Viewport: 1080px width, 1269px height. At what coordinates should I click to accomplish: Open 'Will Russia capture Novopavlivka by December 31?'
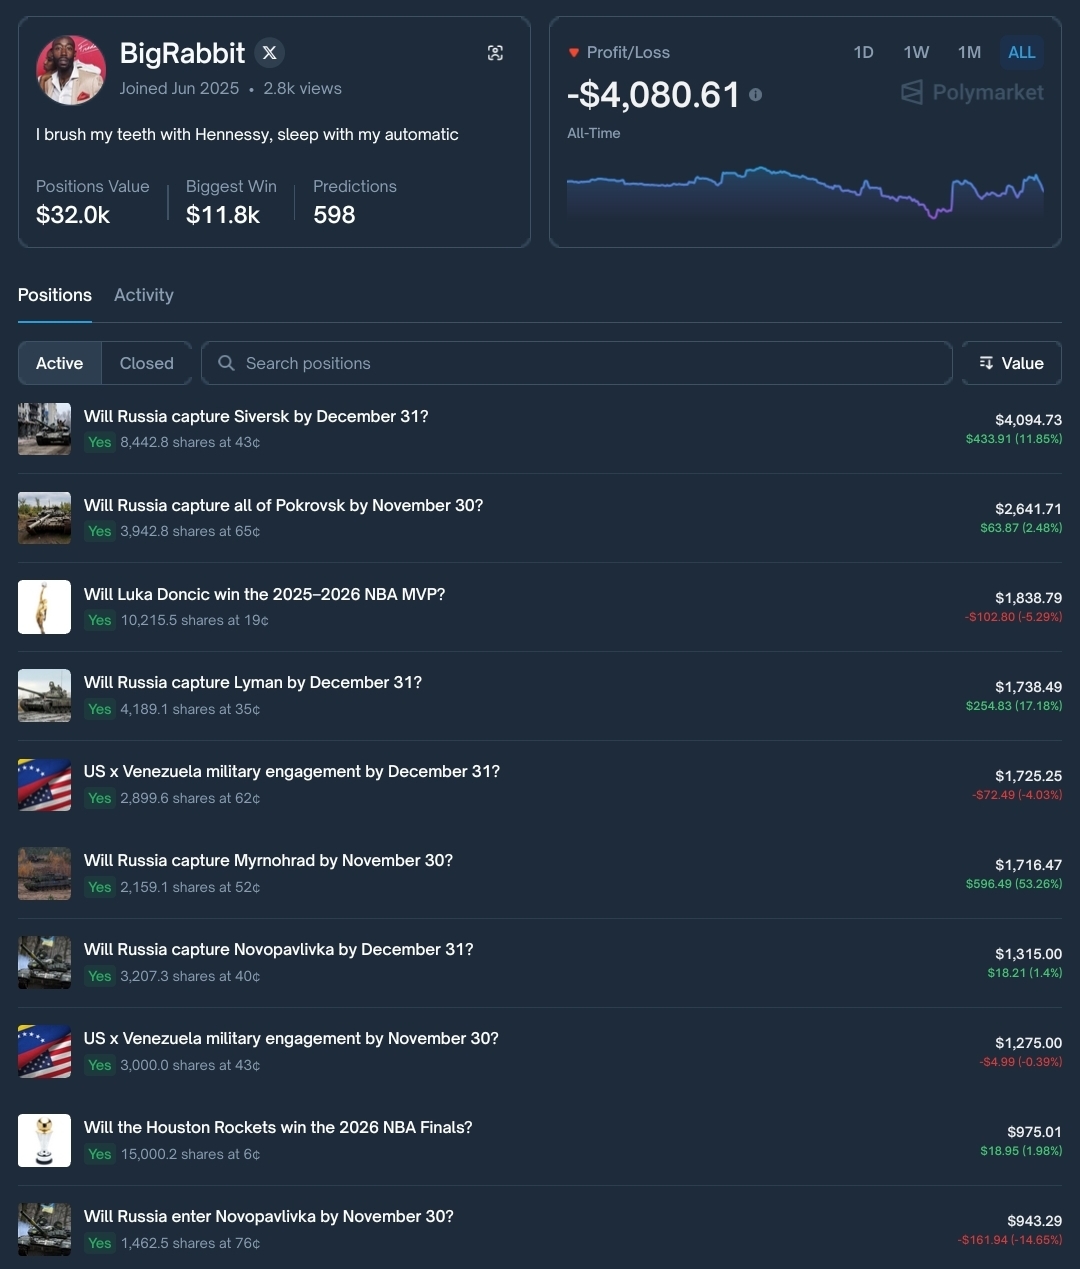(x=279, y=949)
